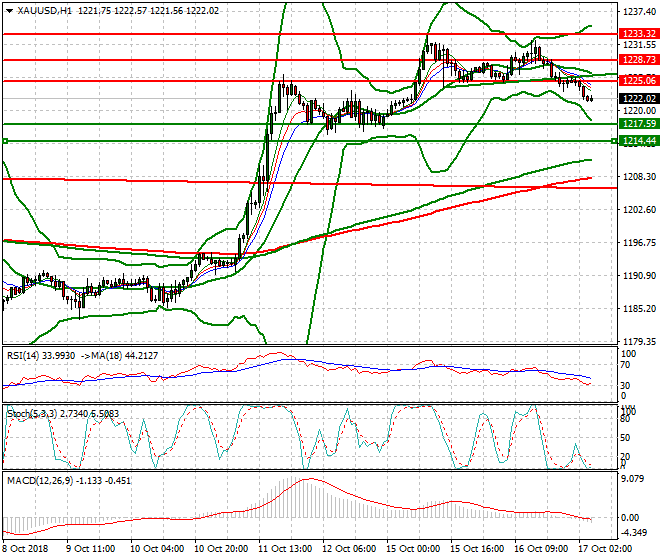Select the 1228.73 resistance price label
660x560 pixels.
pos(639,60)
